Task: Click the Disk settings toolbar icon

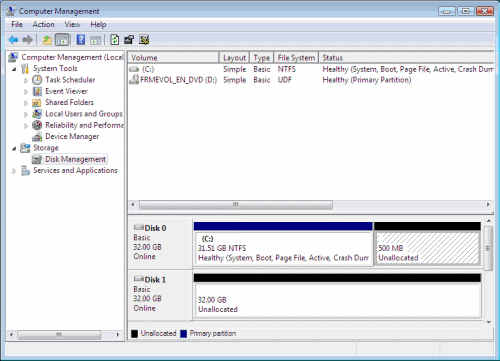Action: click(144, 40)
